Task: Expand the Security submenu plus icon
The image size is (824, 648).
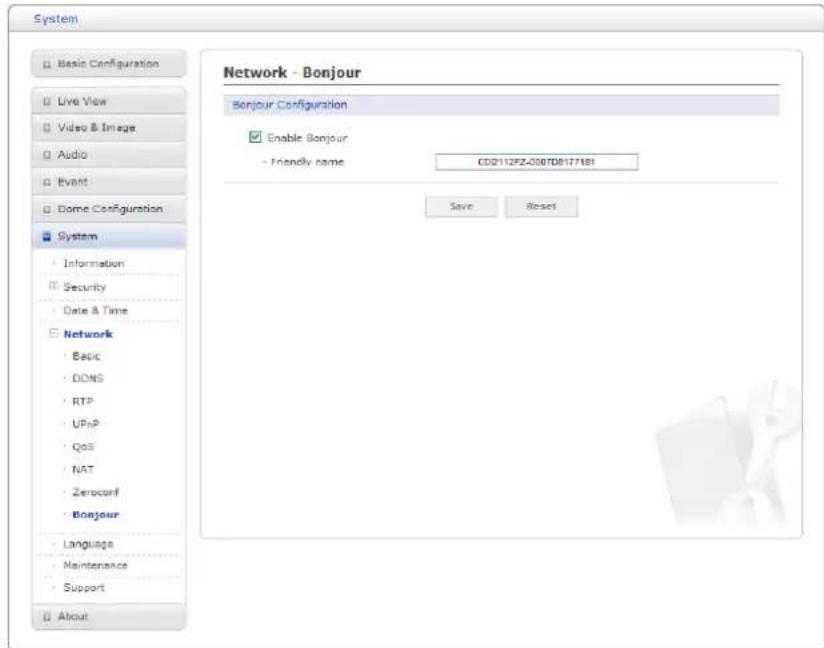Action: 53,286
